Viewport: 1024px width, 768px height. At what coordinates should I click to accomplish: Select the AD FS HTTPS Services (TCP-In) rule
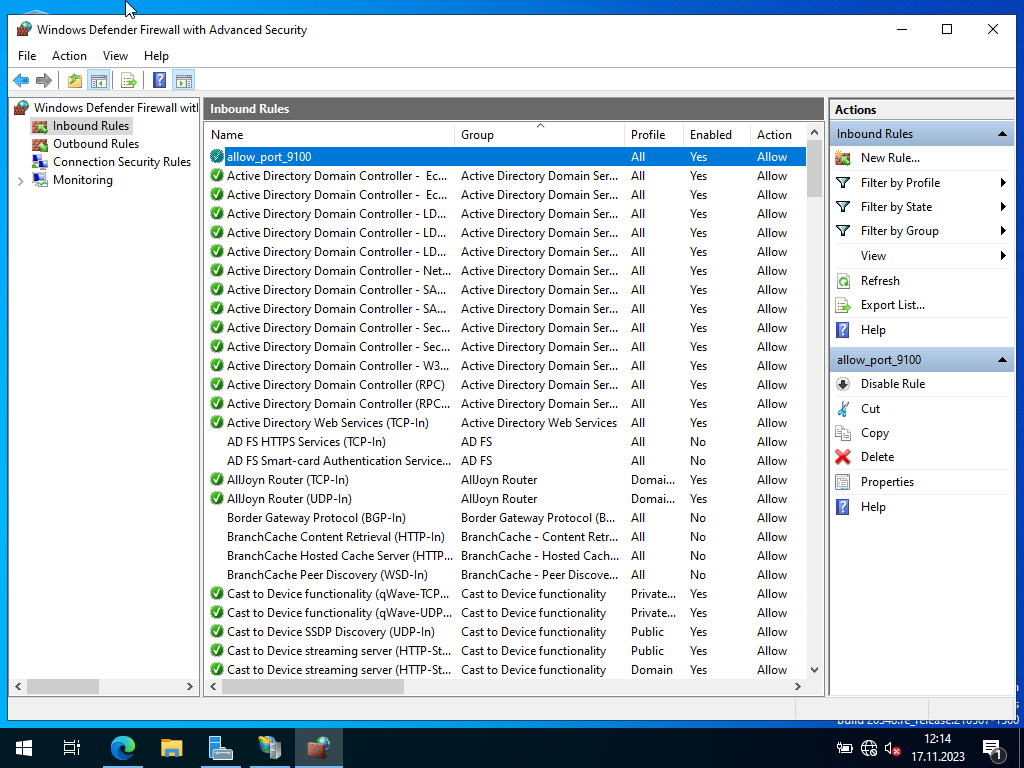pos(507,441)
